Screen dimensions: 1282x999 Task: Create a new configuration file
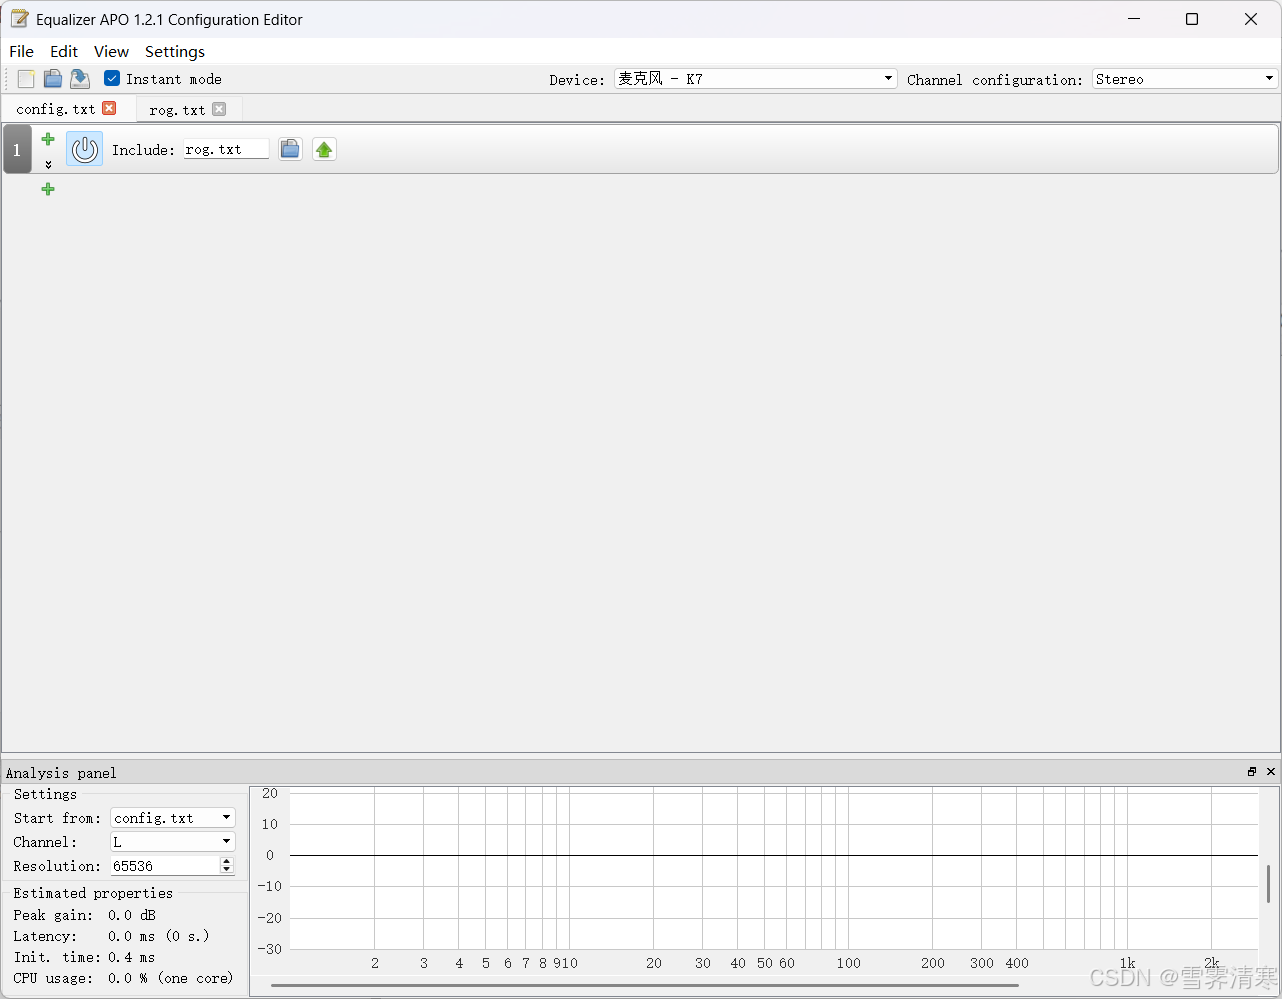[x=24, y=78]
